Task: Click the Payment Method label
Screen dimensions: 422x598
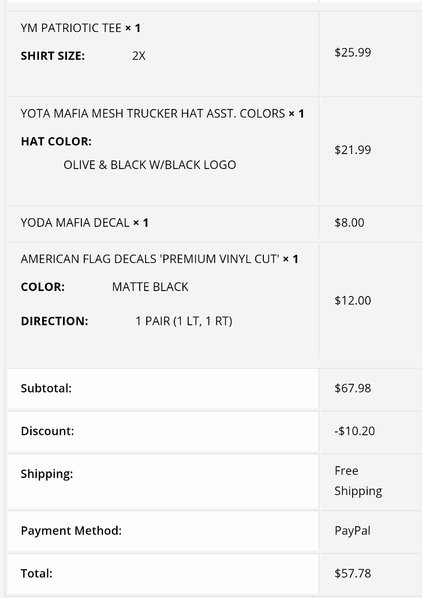Action: (x=71, y=530)
